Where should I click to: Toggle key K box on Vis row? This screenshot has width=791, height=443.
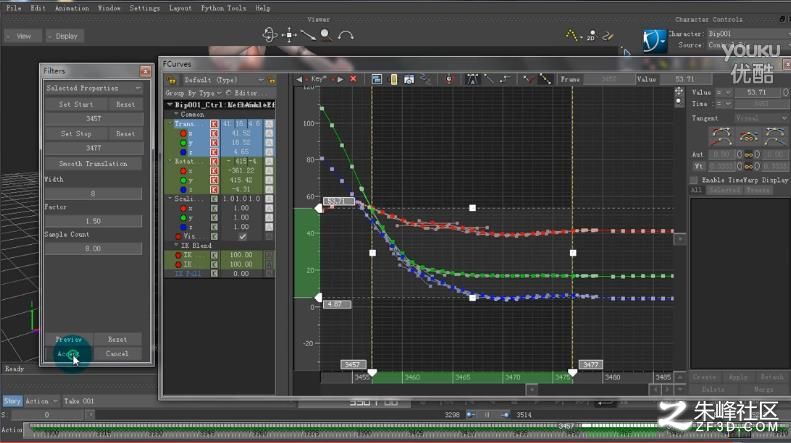pyautogui.click(x=214, y=236)
